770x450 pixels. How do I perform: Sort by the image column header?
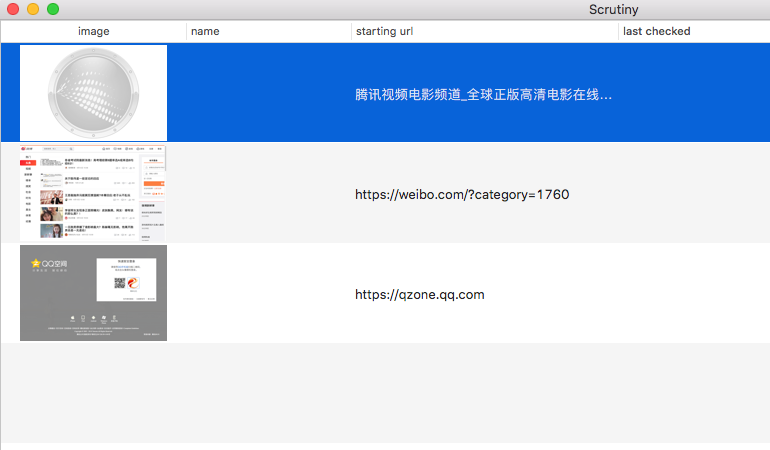[x=93, y=31]
